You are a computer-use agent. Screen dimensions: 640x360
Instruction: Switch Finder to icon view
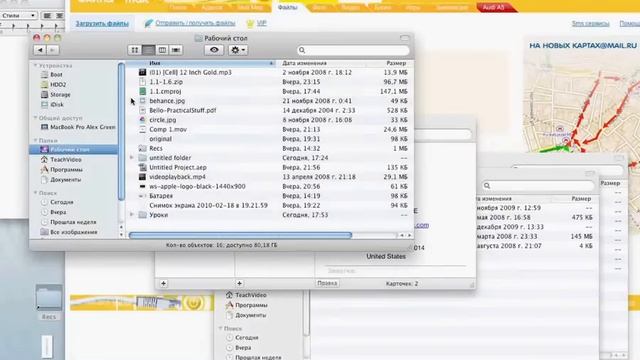135,50
